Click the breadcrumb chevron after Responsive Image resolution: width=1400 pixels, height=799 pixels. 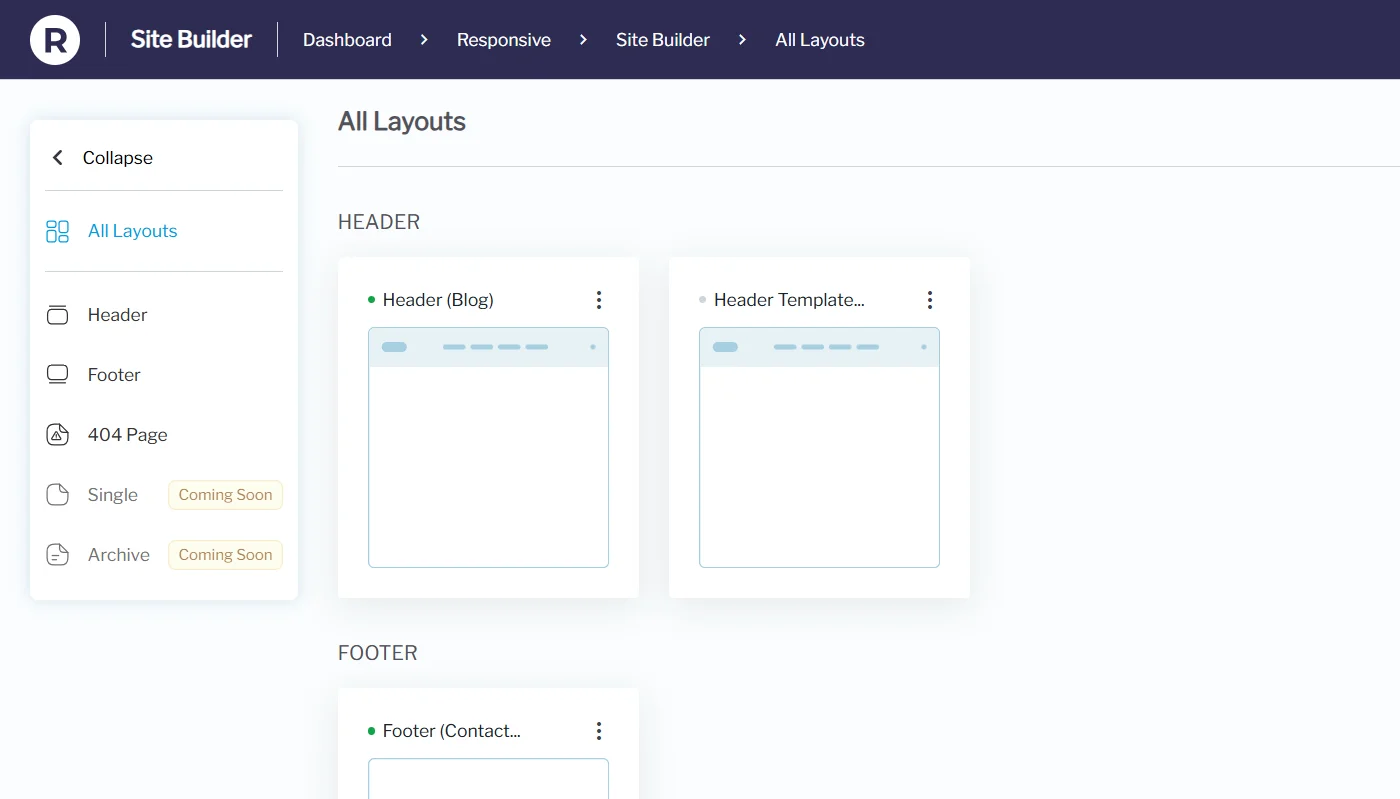[x=583, y=40]
